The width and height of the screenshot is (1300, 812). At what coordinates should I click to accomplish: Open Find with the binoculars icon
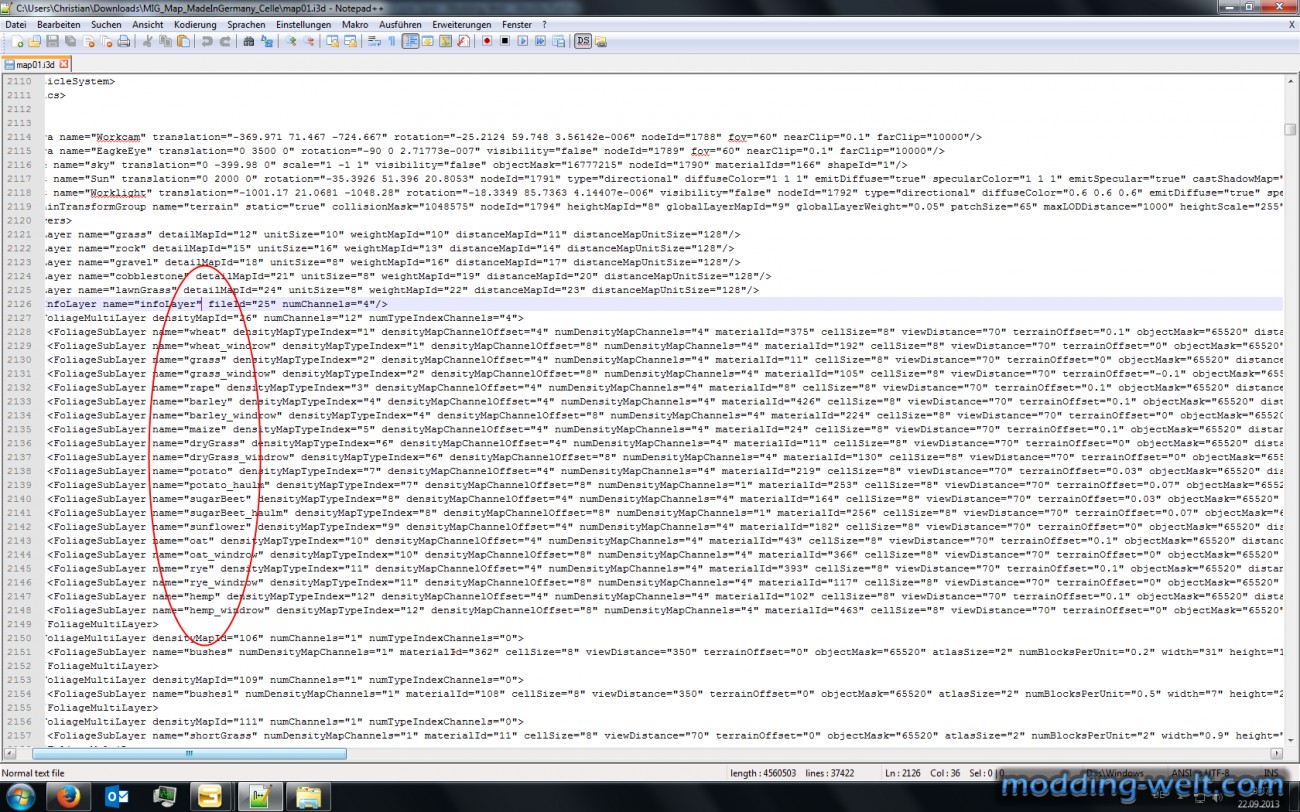(248, 42)
